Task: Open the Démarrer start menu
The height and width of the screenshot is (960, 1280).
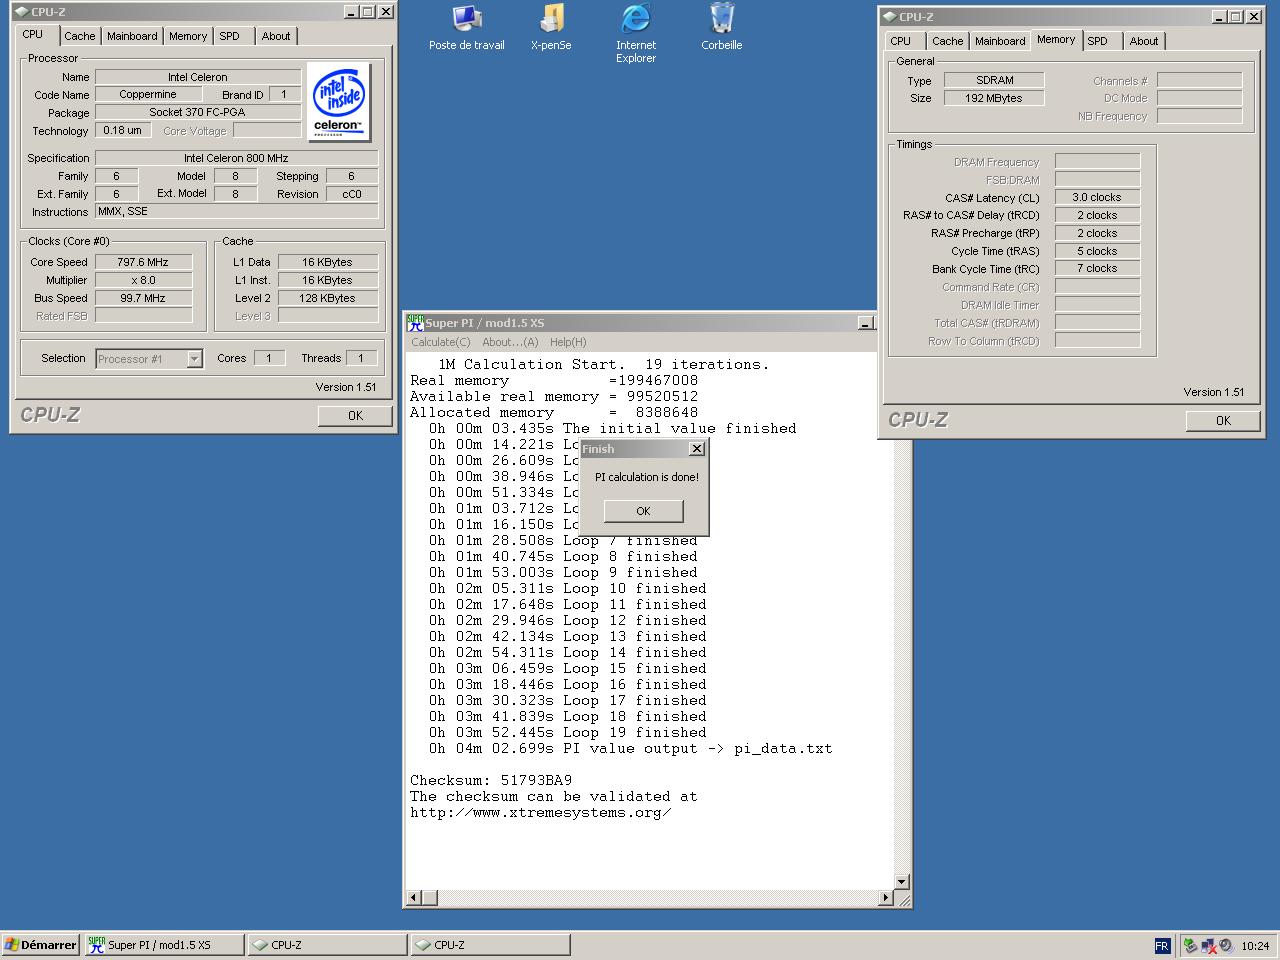Action: click(x=41, y=945)
